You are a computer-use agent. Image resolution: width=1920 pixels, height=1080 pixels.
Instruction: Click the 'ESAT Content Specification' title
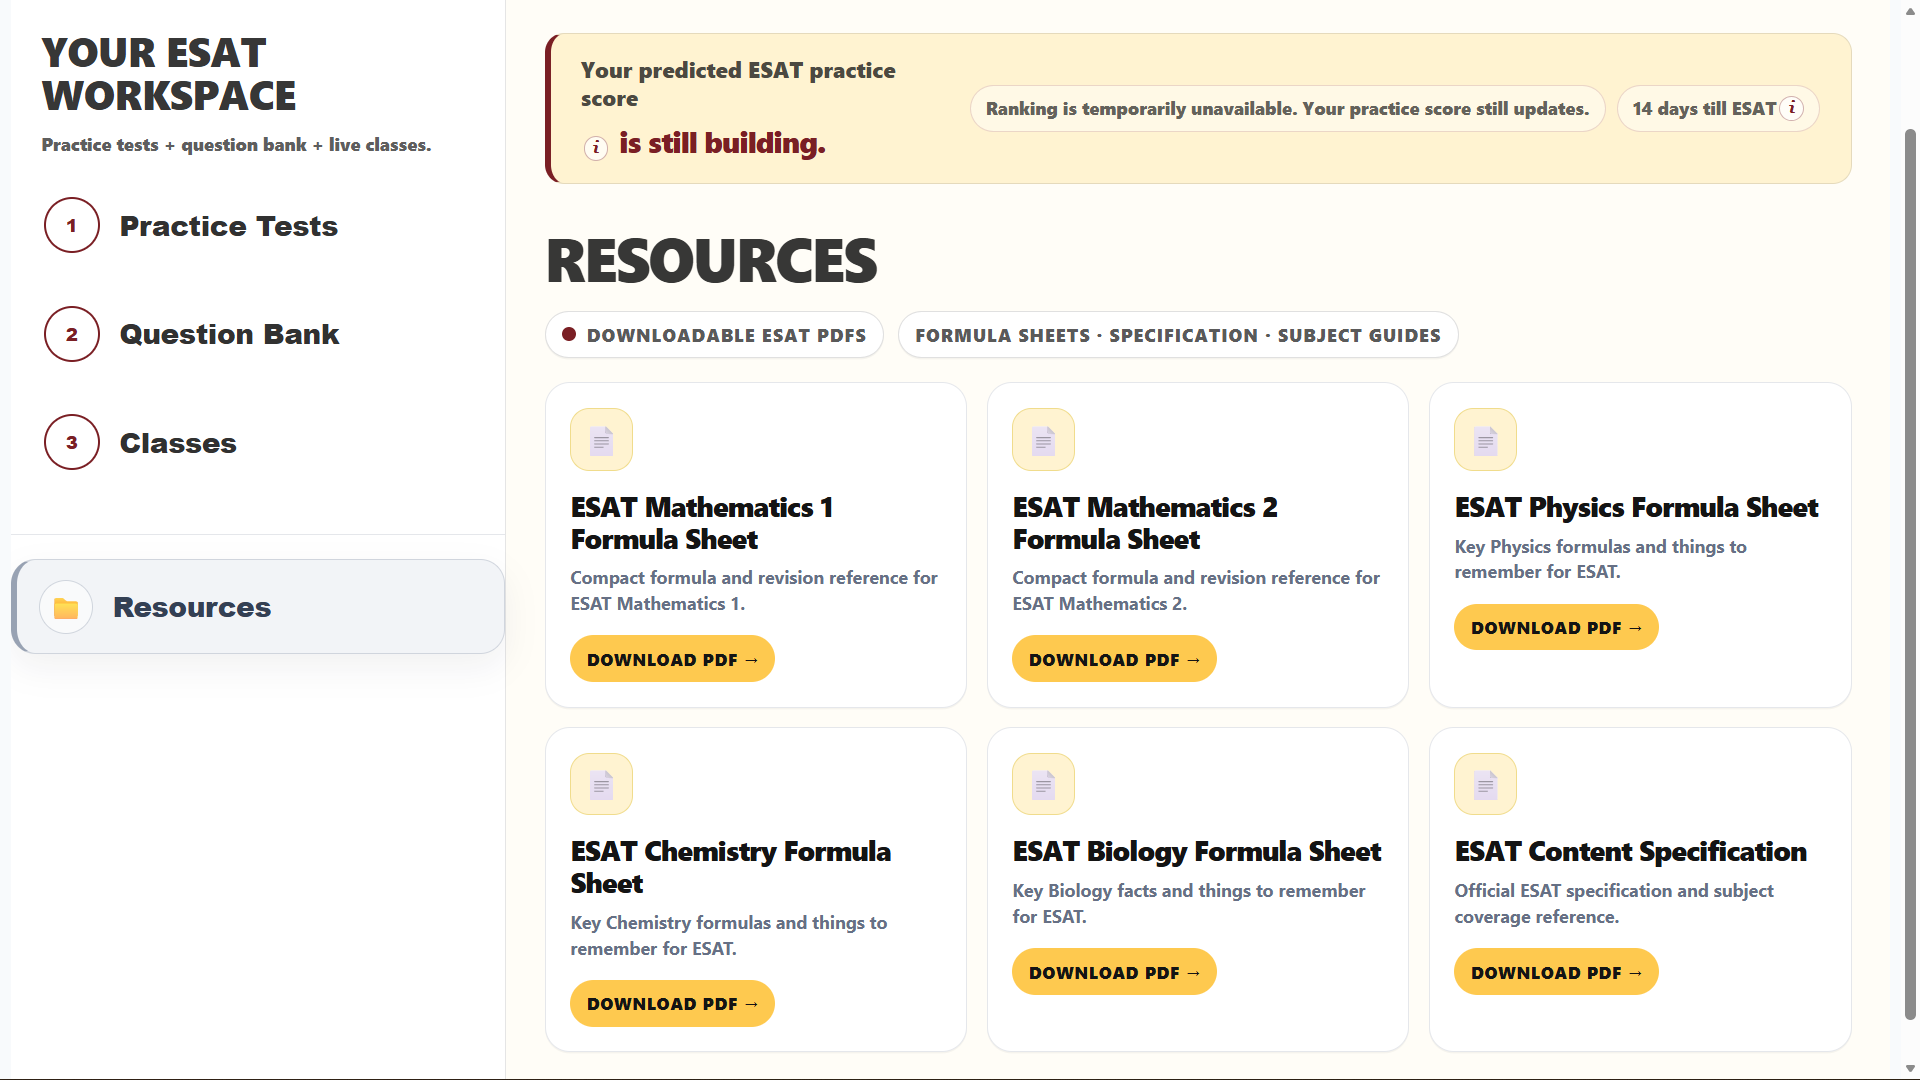pyautogui.click(x=1630, y=851)
